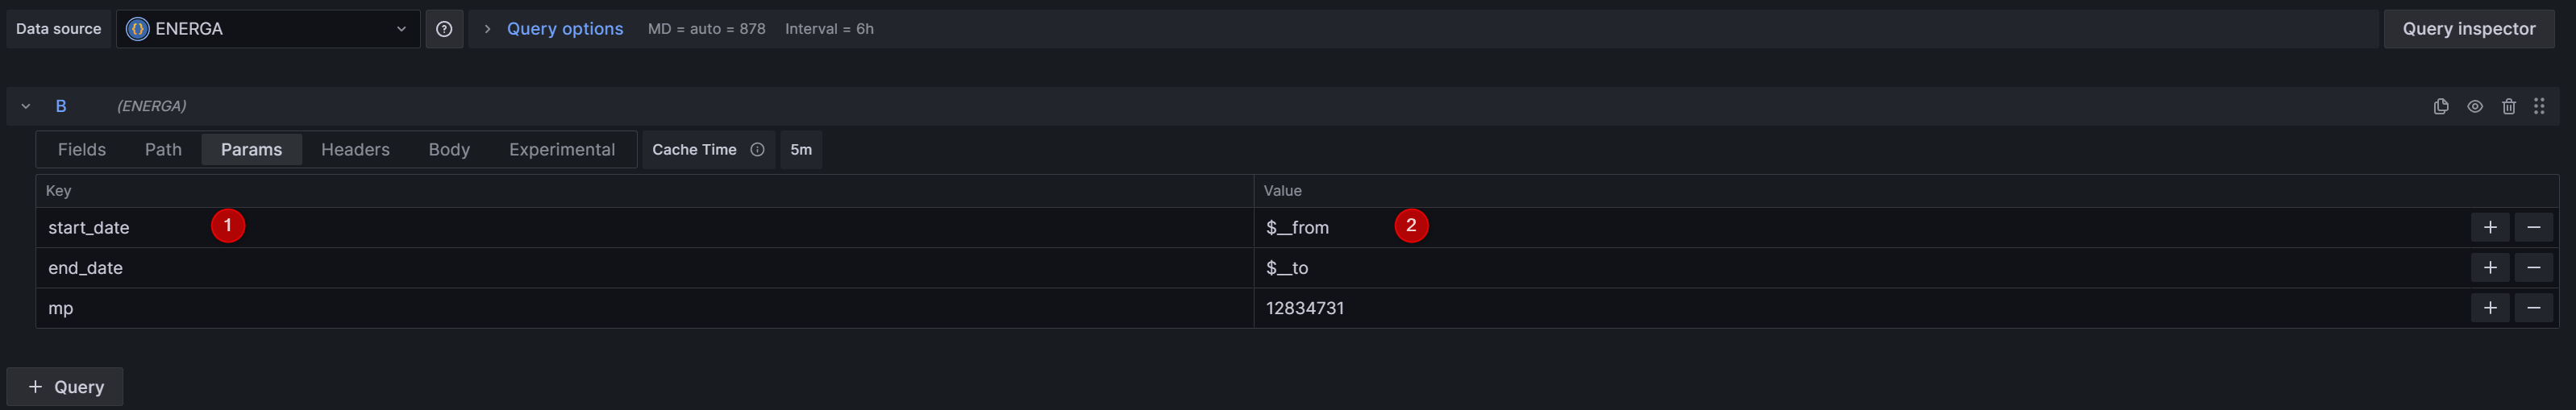Screen dimensions: 2576x410
Task: Open the Query inspector
Action: click(2468, 29)
